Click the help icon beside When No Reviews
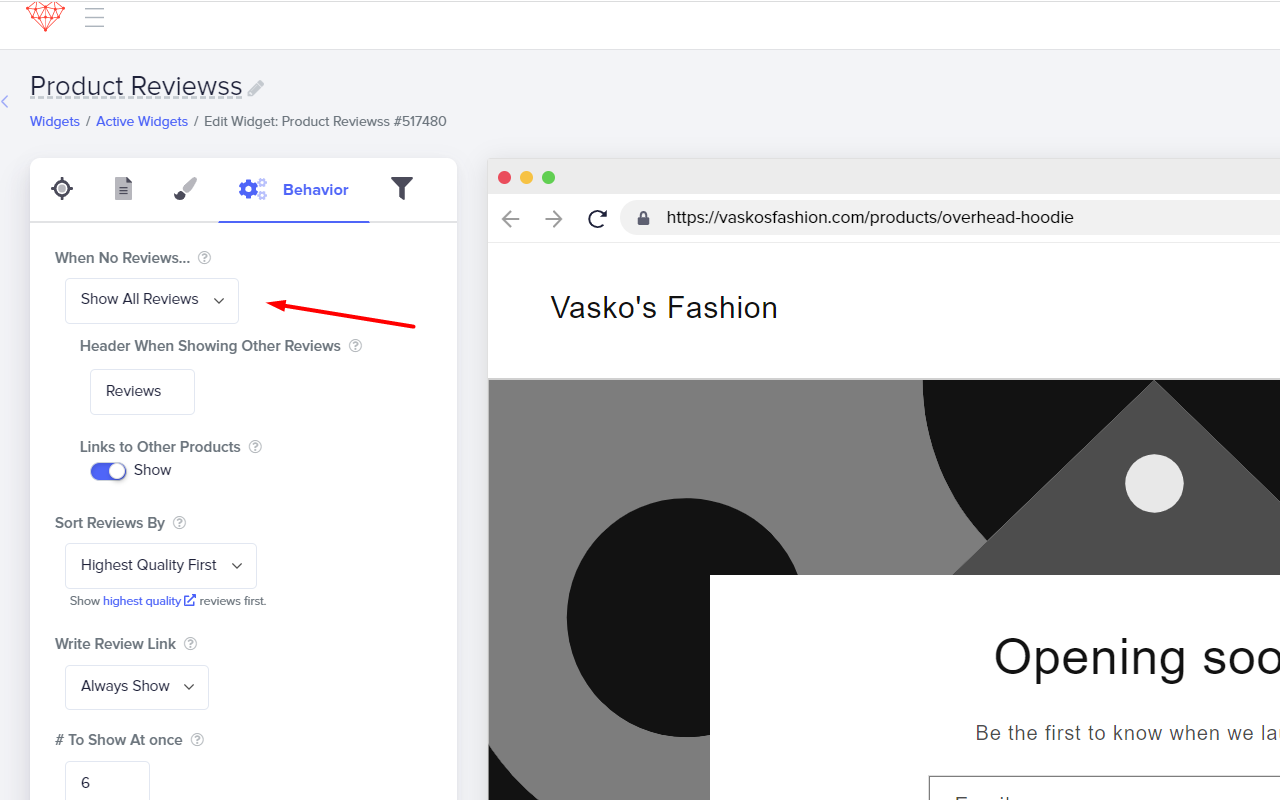 205,258
